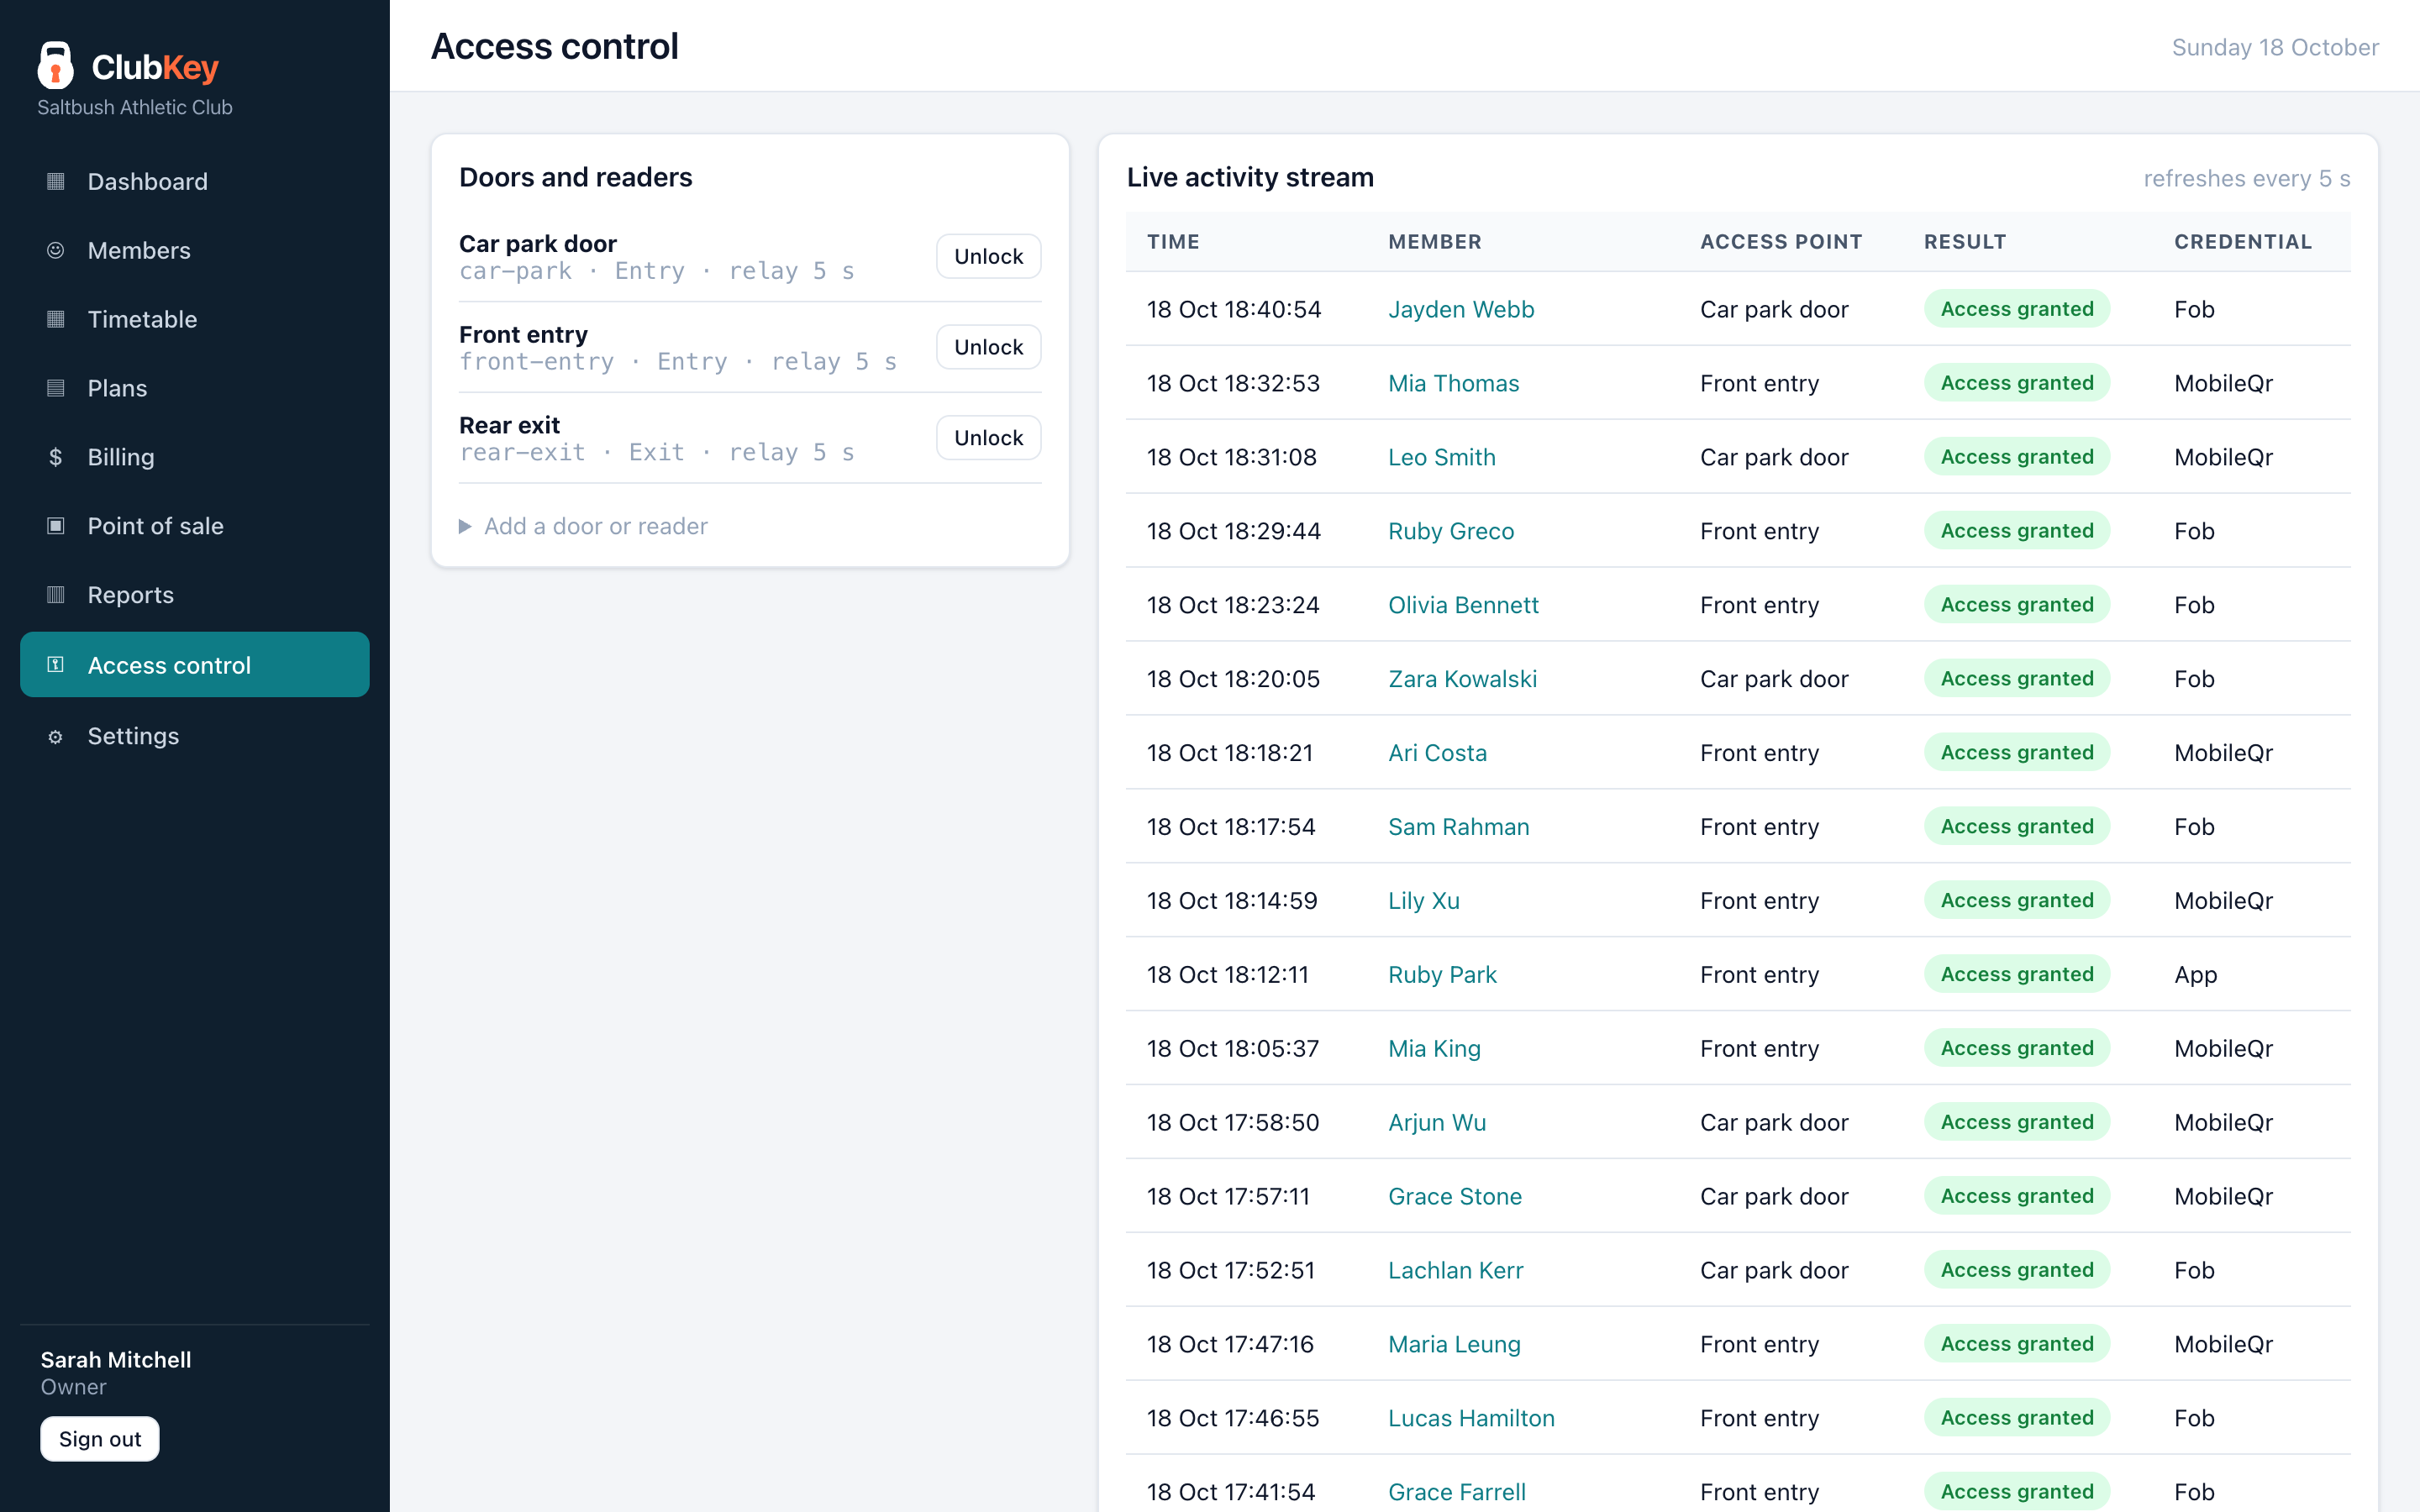Click the refreshes every 5 s label

(x=2246, y=178)
